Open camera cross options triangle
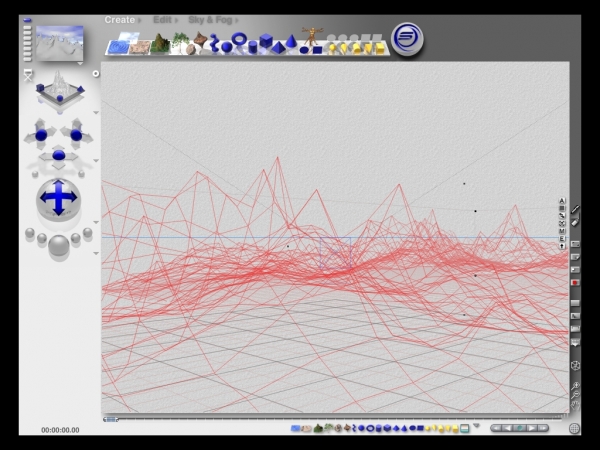The width and height of the screenshot is (600, 450). (x=96, y=161)
